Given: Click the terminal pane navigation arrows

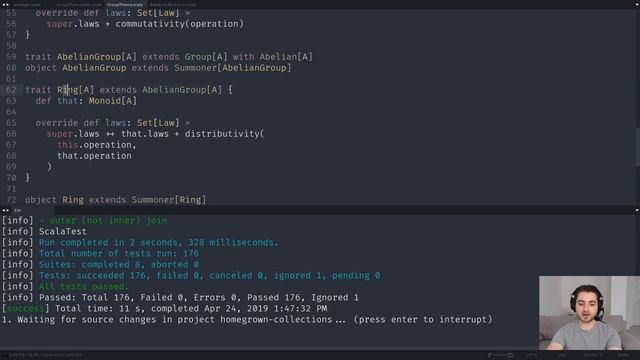Looking at the screenshot, I should click(x=5, y=210).
